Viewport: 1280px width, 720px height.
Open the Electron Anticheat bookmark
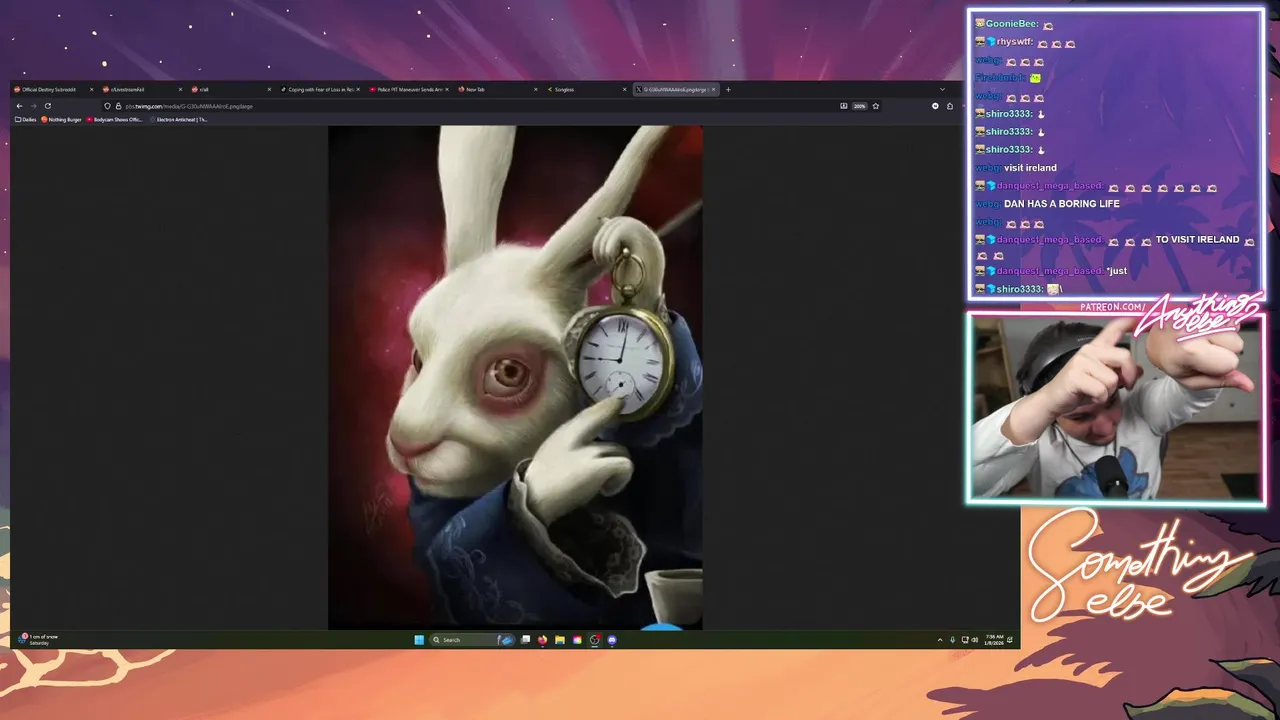(x=179, y=119)
